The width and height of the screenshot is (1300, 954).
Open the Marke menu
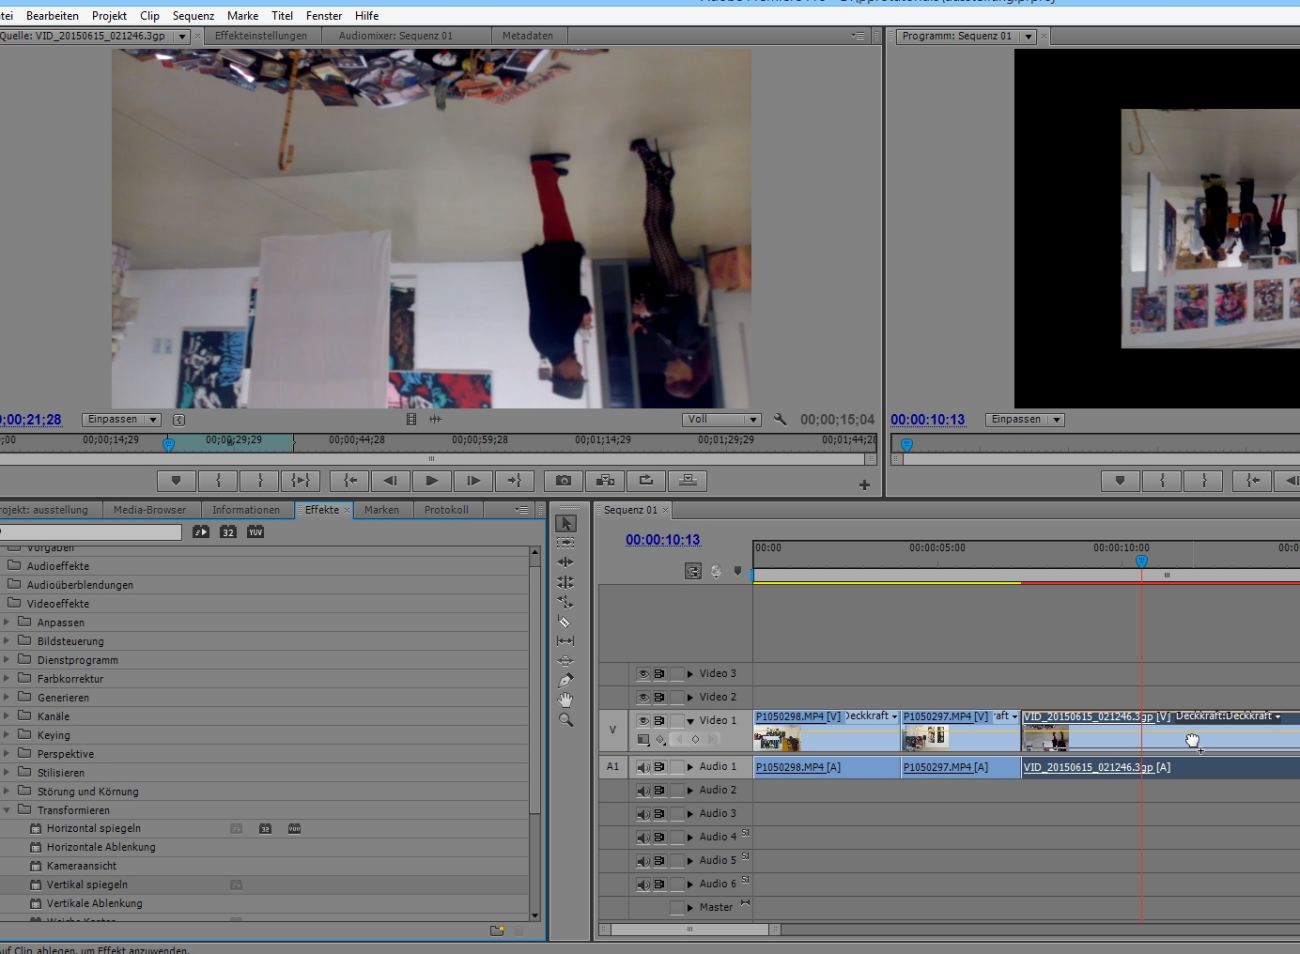tap(243, 16)
